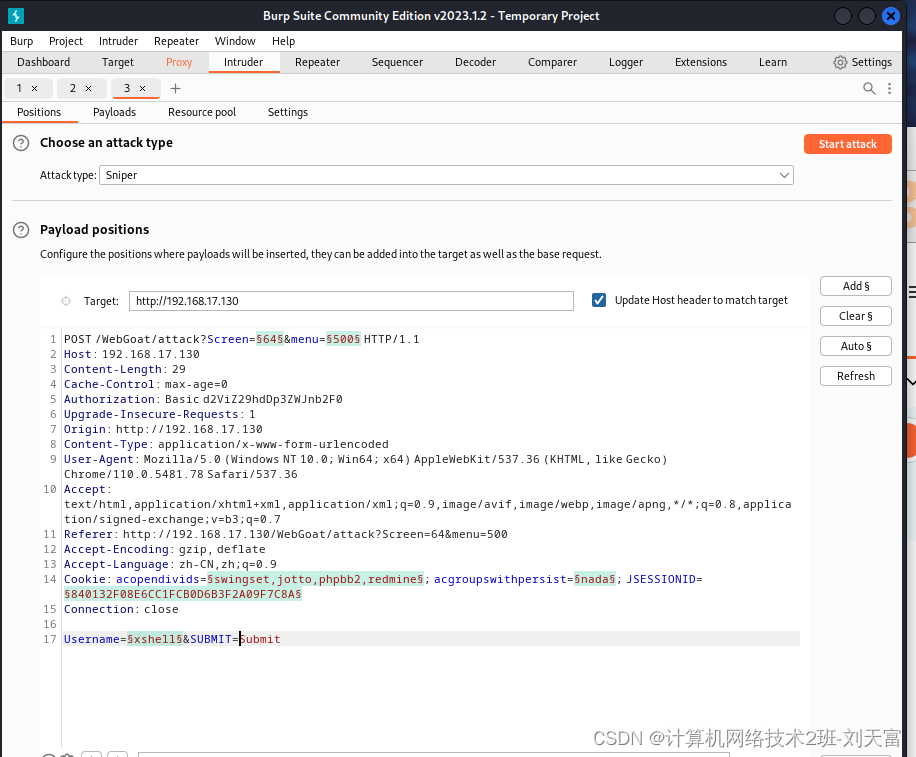
Task: Click the target crosshair icon beside Target label
Action: [x=66, y=301]
